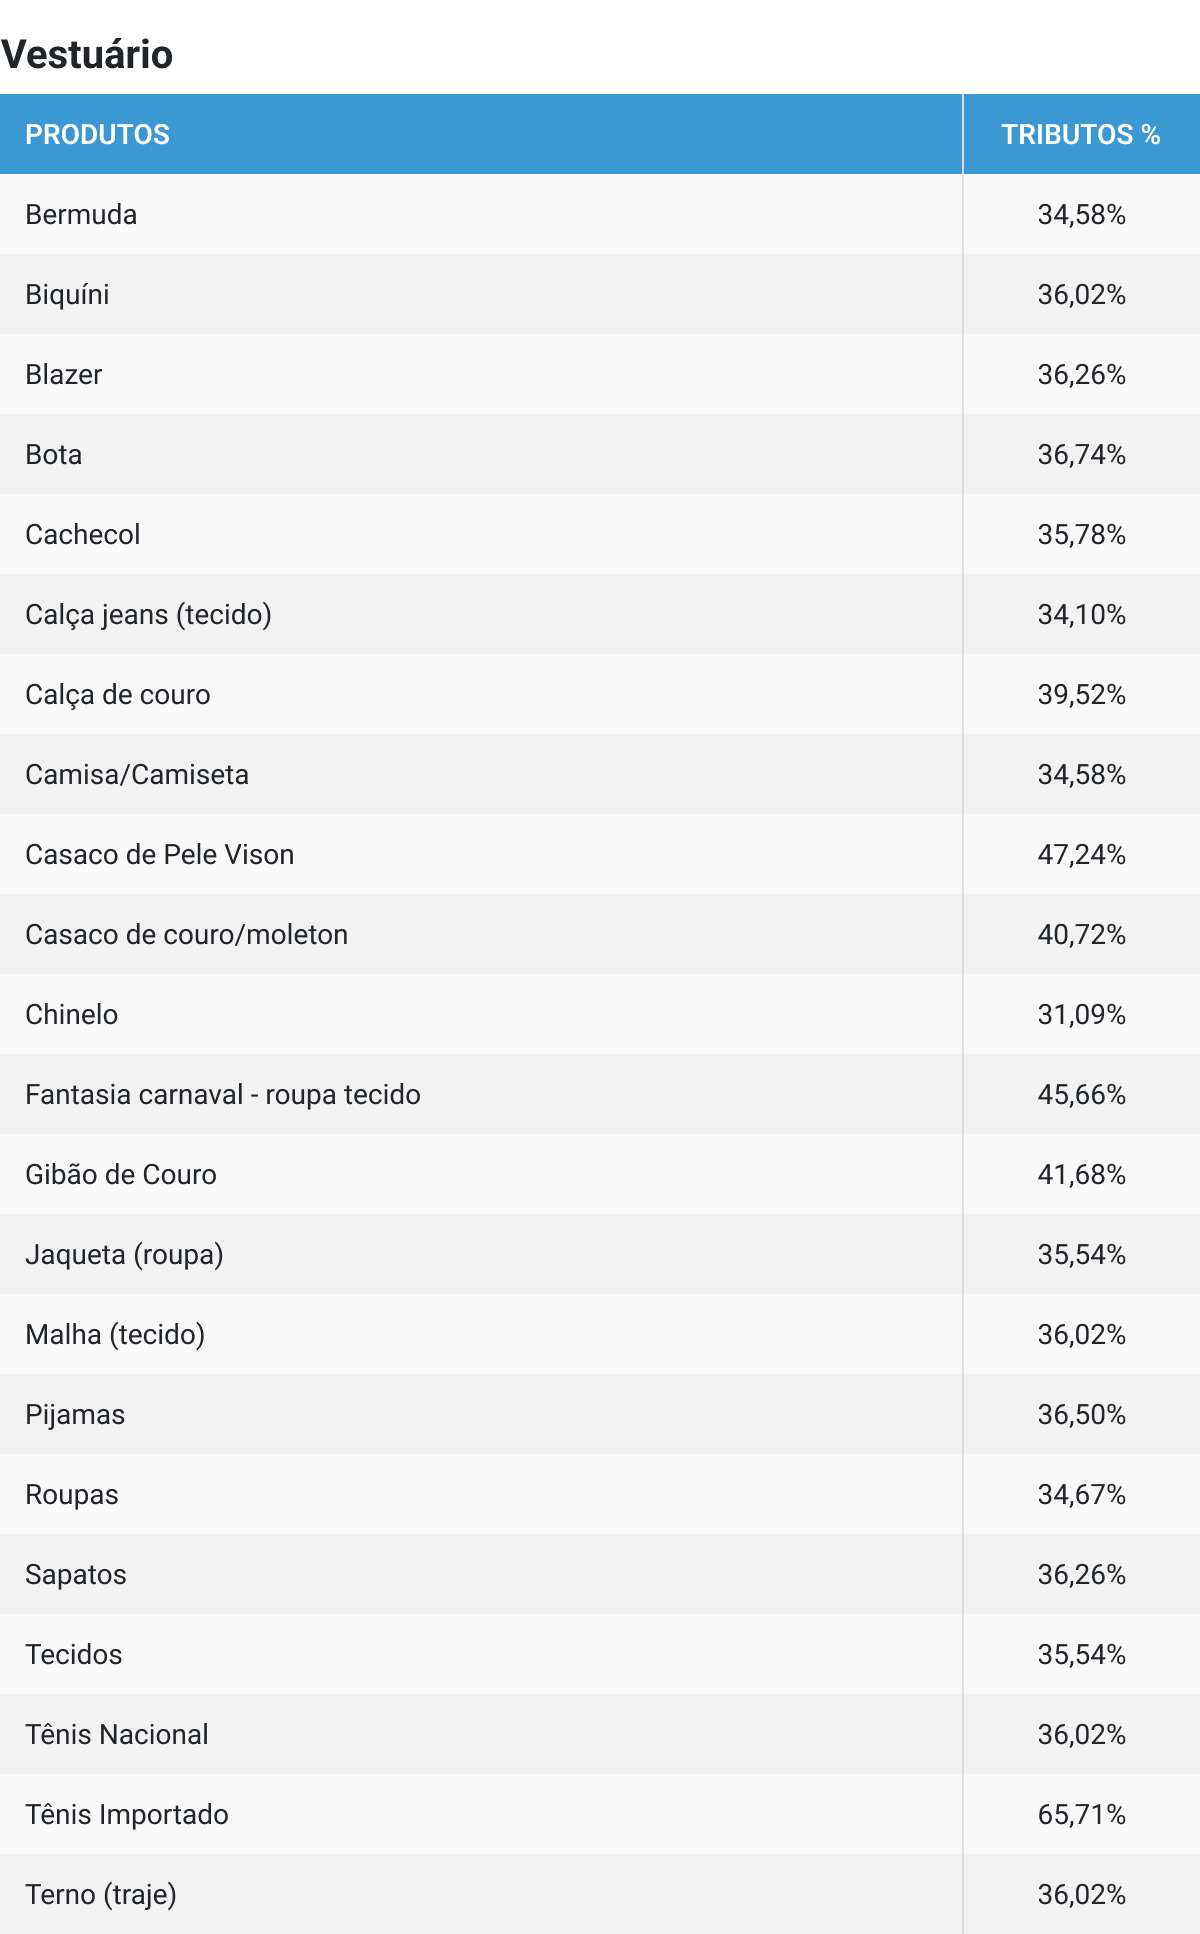Click the Vestuário section heading
The image size is (1200, 1934).
tap(87, 54)
